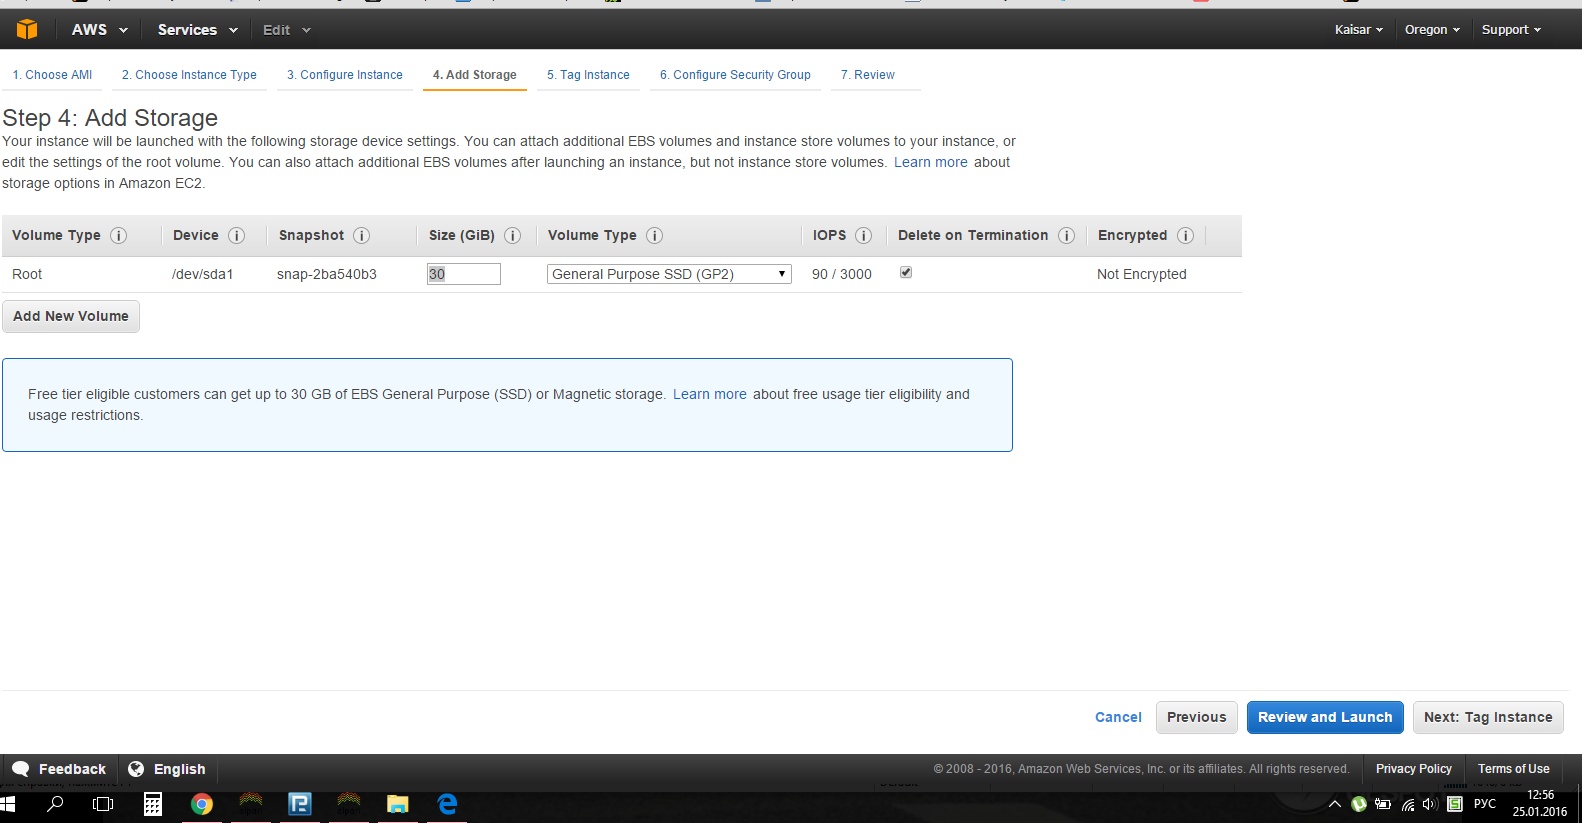
Task: Follow Learn more link about storage options
Action: coord(931,162)
